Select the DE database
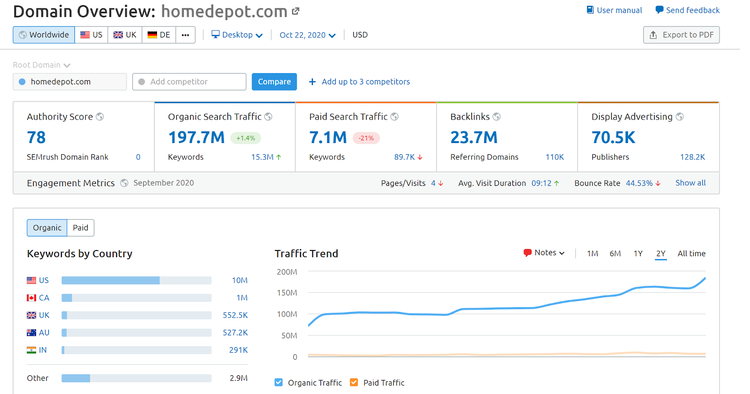The height and width of the screenshot is (394, 750). (x=159, y=35)
